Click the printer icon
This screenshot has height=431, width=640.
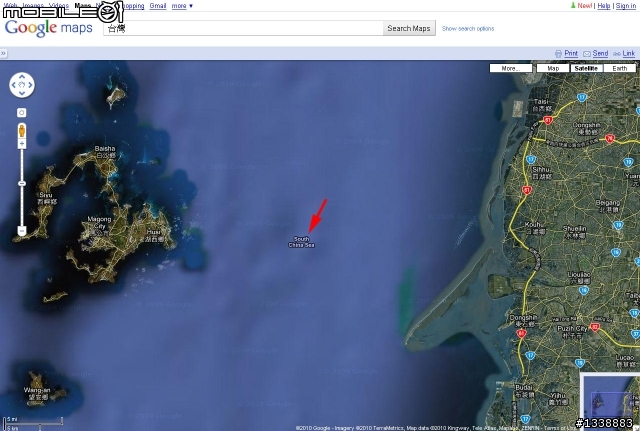pyautogui.click(x=558, y=54)
